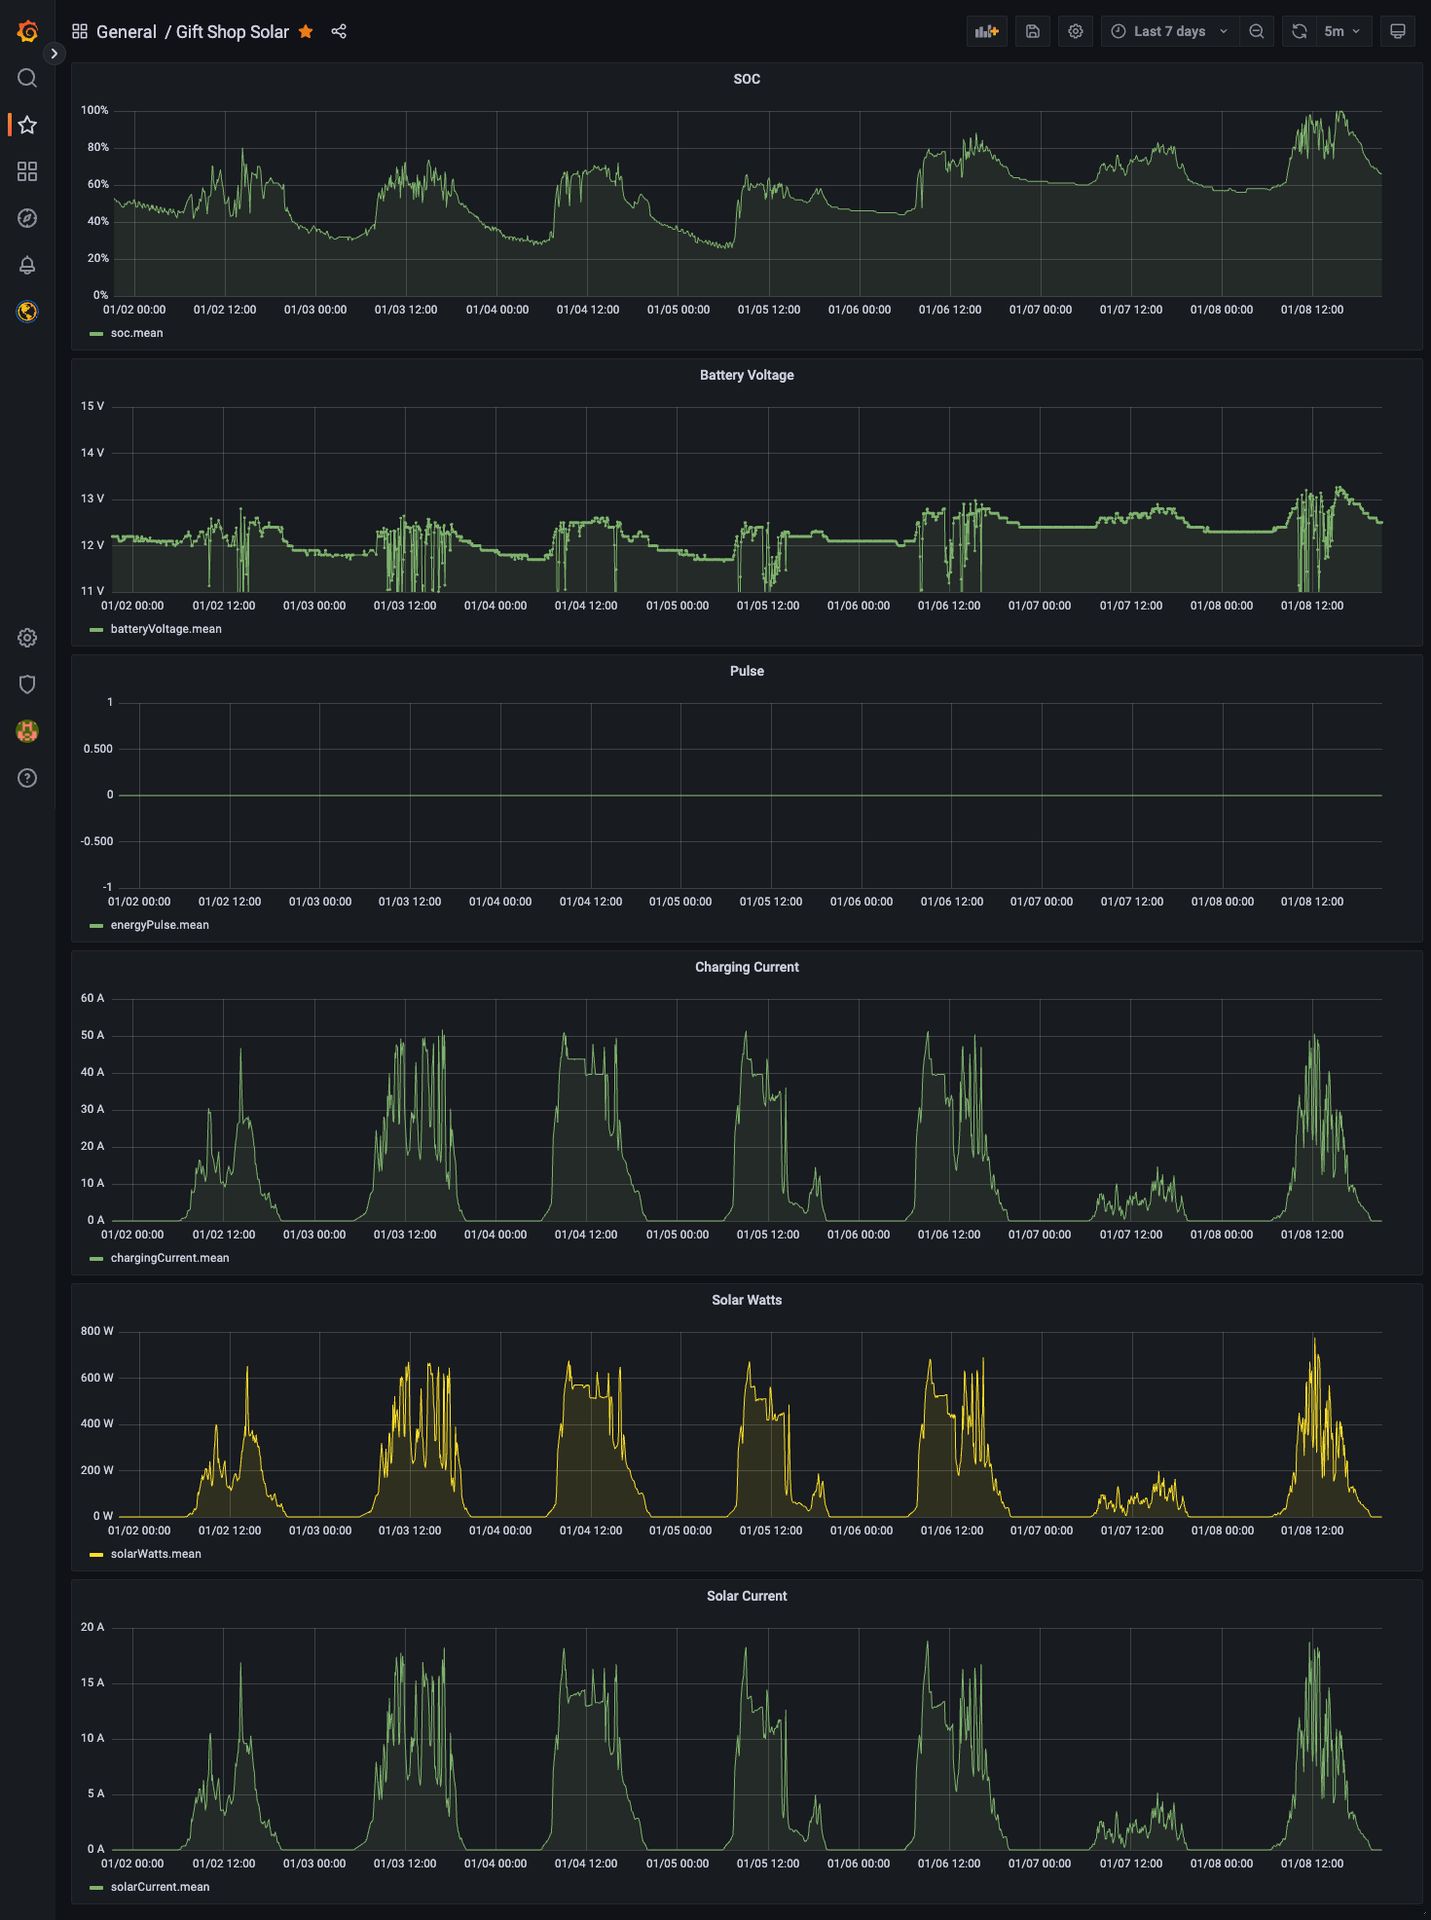This screenshot has width=1431, height=1920.
Task: Zoom out the time range
Action: [x=1256, y=31]
